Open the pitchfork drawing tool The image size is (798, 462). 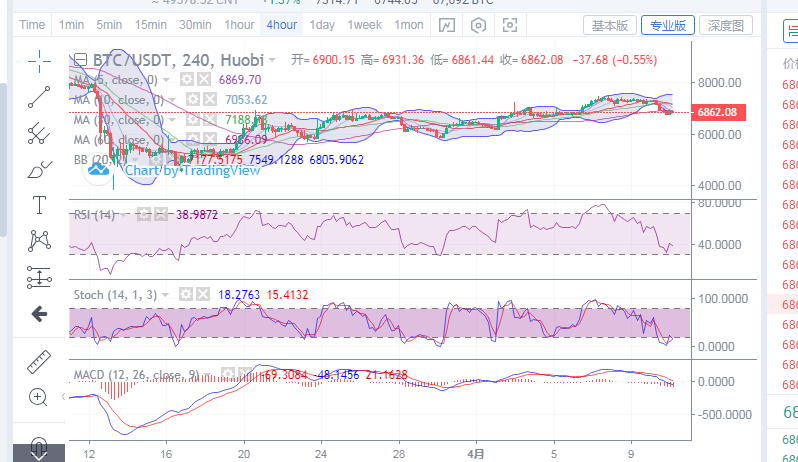(x=39, y=133)
